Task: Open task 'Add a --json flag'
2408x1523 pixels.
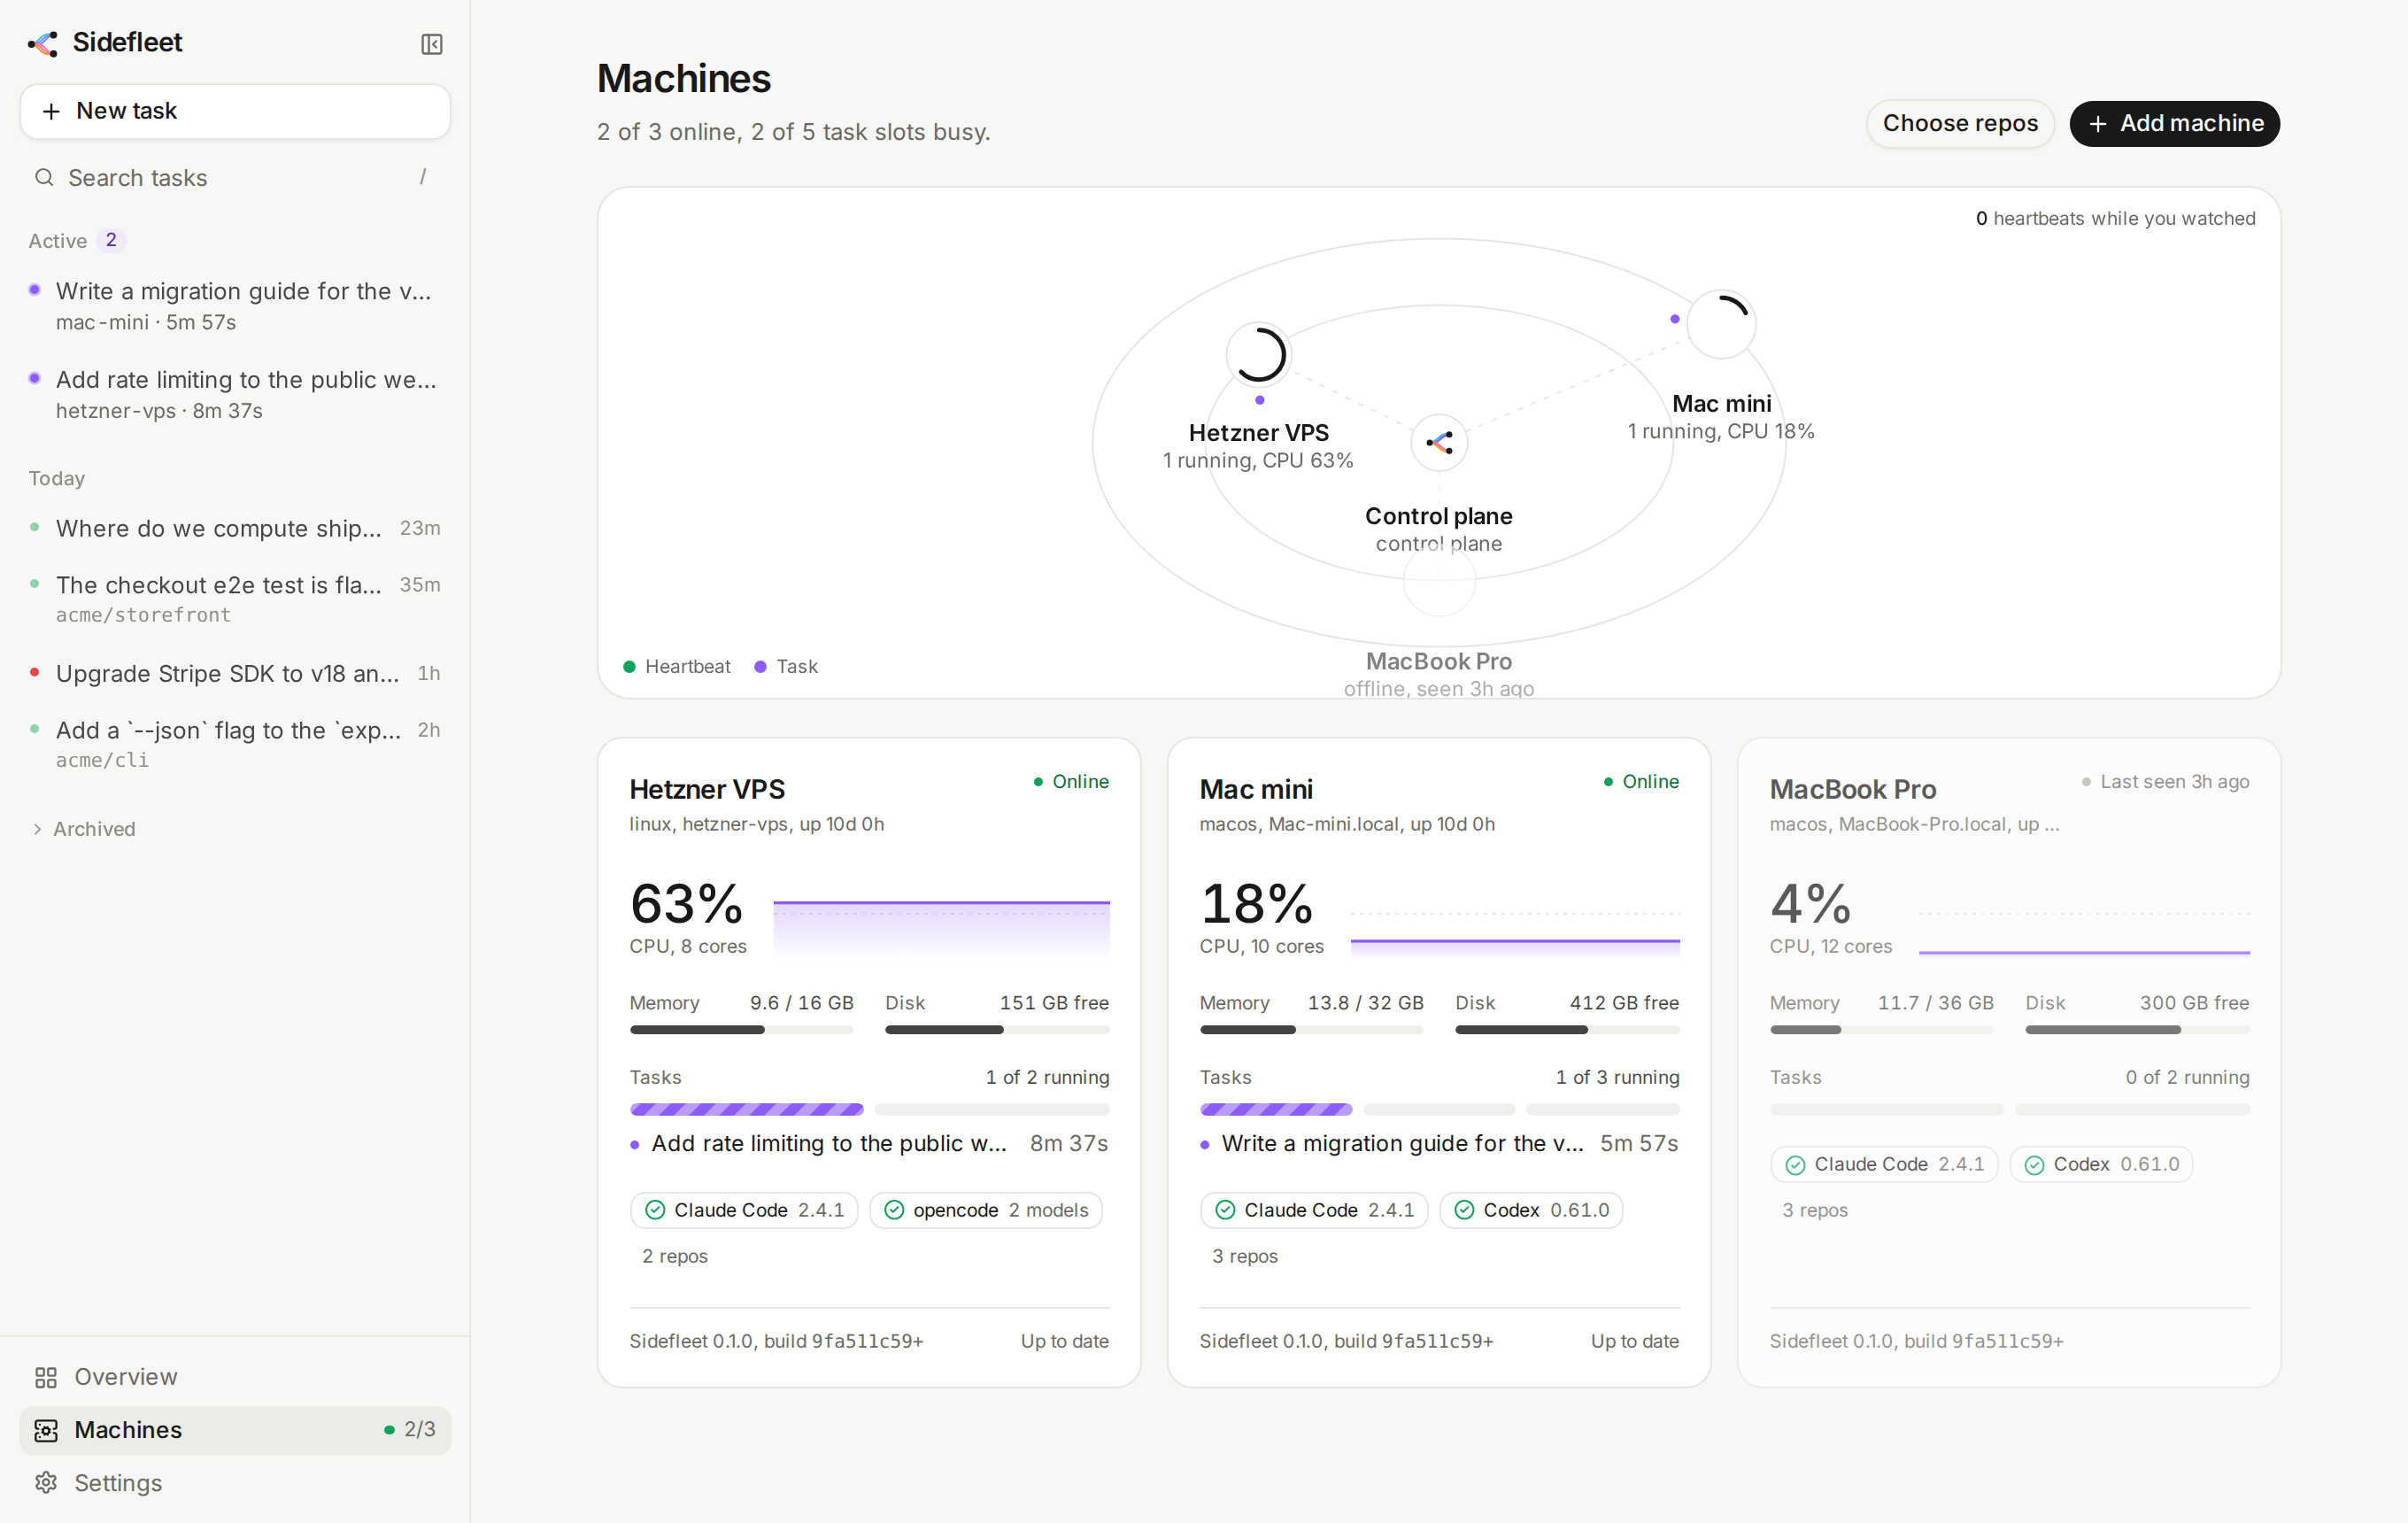Action: point(235,743)
